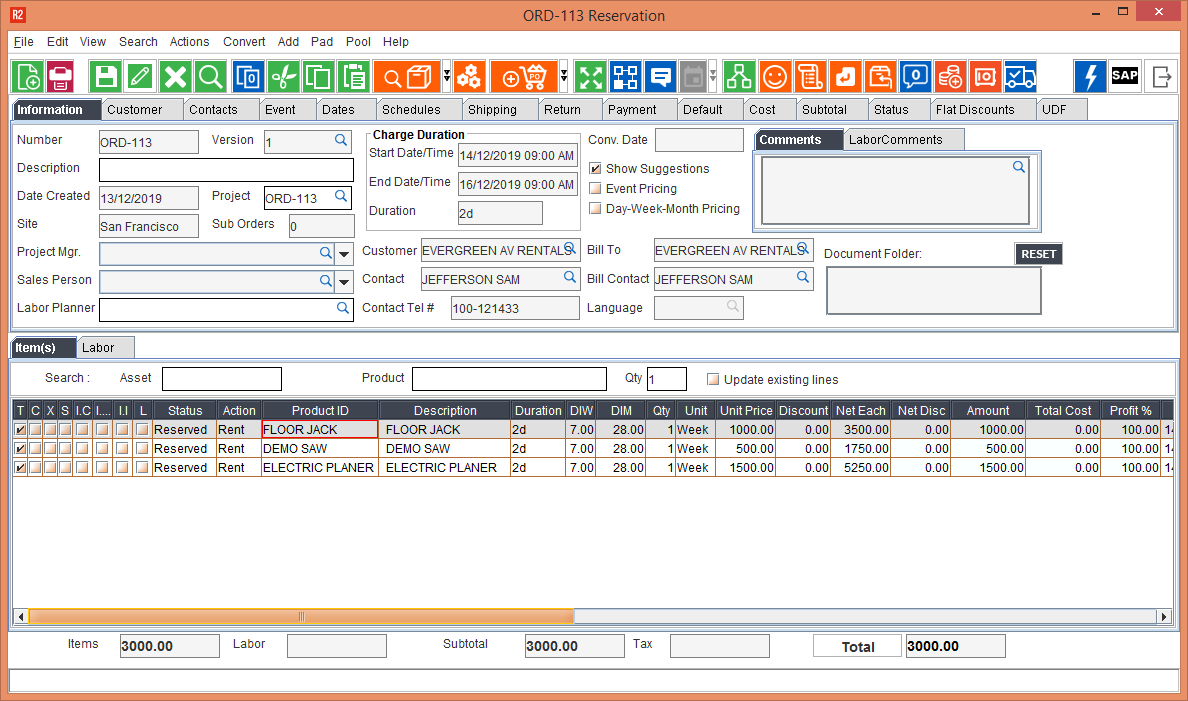Click the green Save floppy disk icon
Image resolution: width=1188 pixels, height=701 pixels.
(x=105, y=77)
